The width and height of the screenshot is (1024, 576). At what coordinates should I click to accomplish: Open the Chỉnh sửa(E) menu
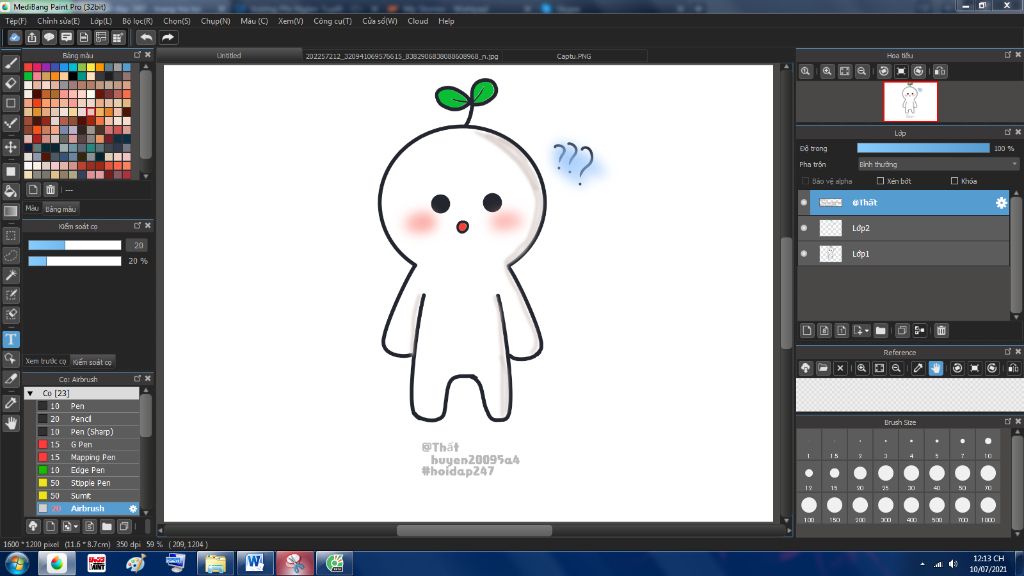[x=58, y=21]
